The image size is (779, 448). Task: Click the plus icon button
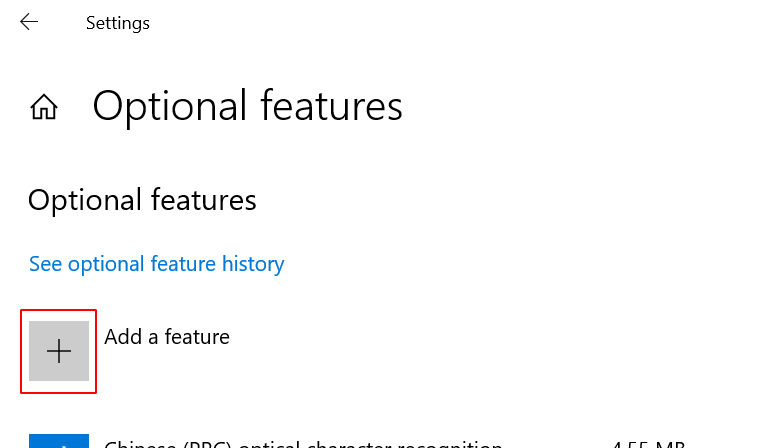coord(59,351)
